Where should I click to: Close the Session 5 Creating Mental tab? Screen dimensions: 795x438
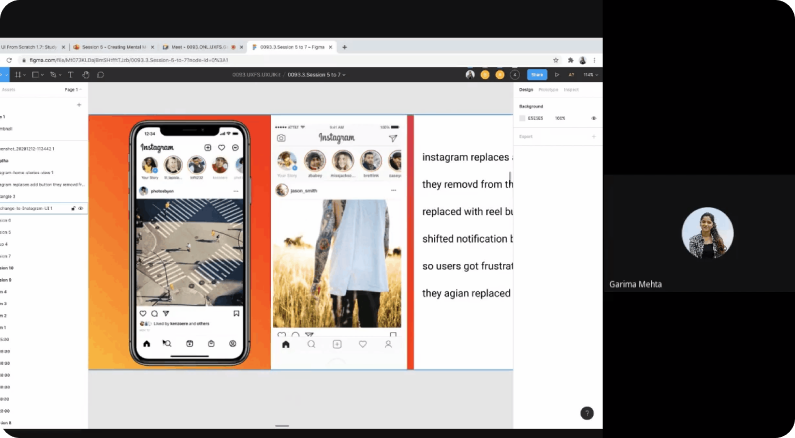154,47
